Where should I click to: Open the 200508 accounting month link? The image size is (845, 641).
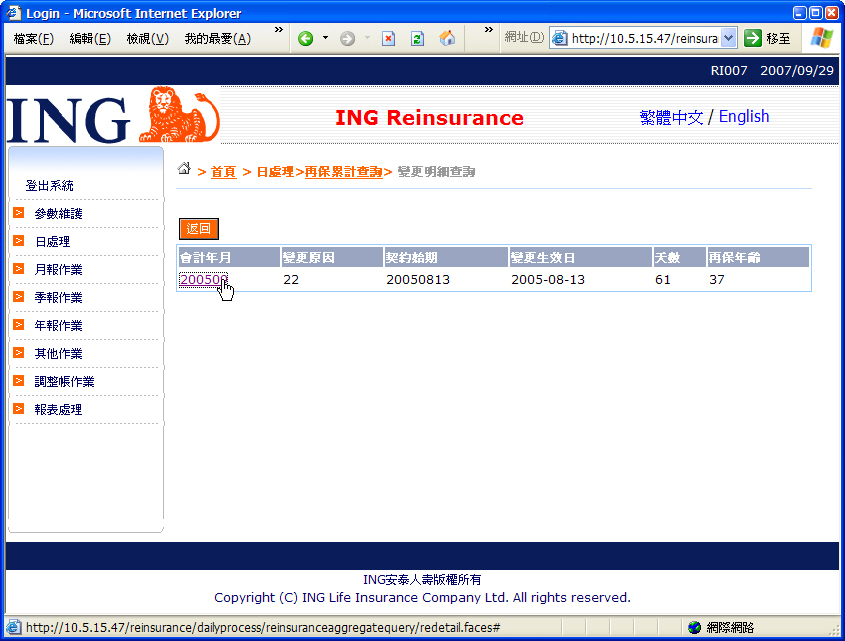coord(204,279)
